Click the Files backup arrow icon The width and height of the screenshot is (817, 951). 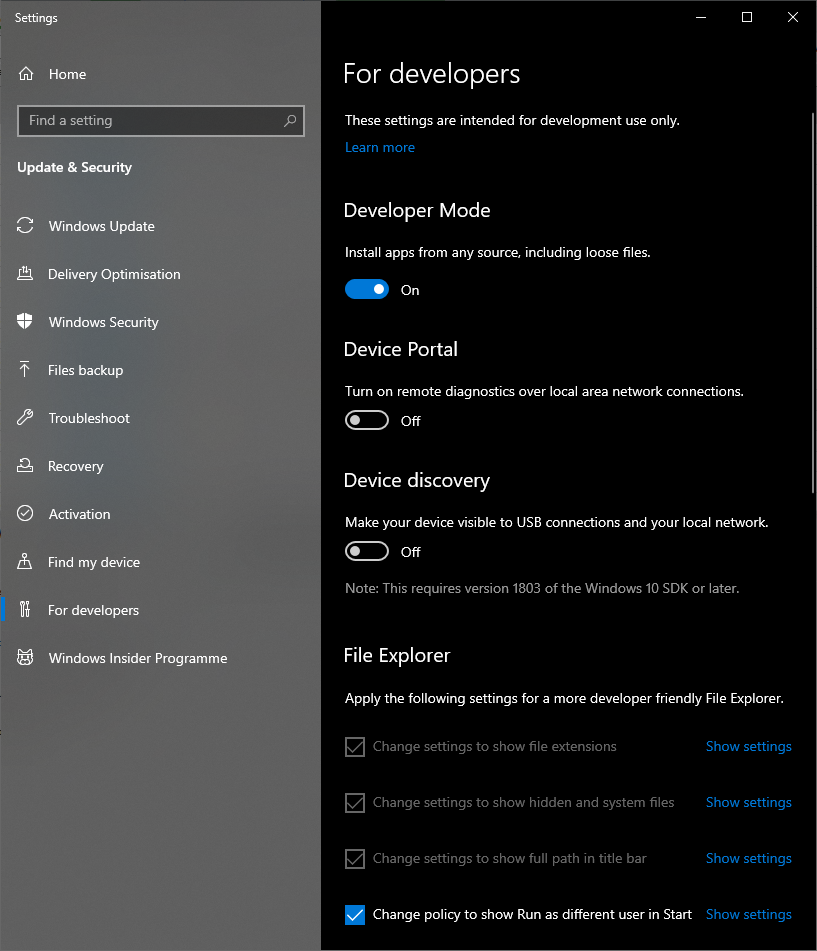click(x=25, y=369)
